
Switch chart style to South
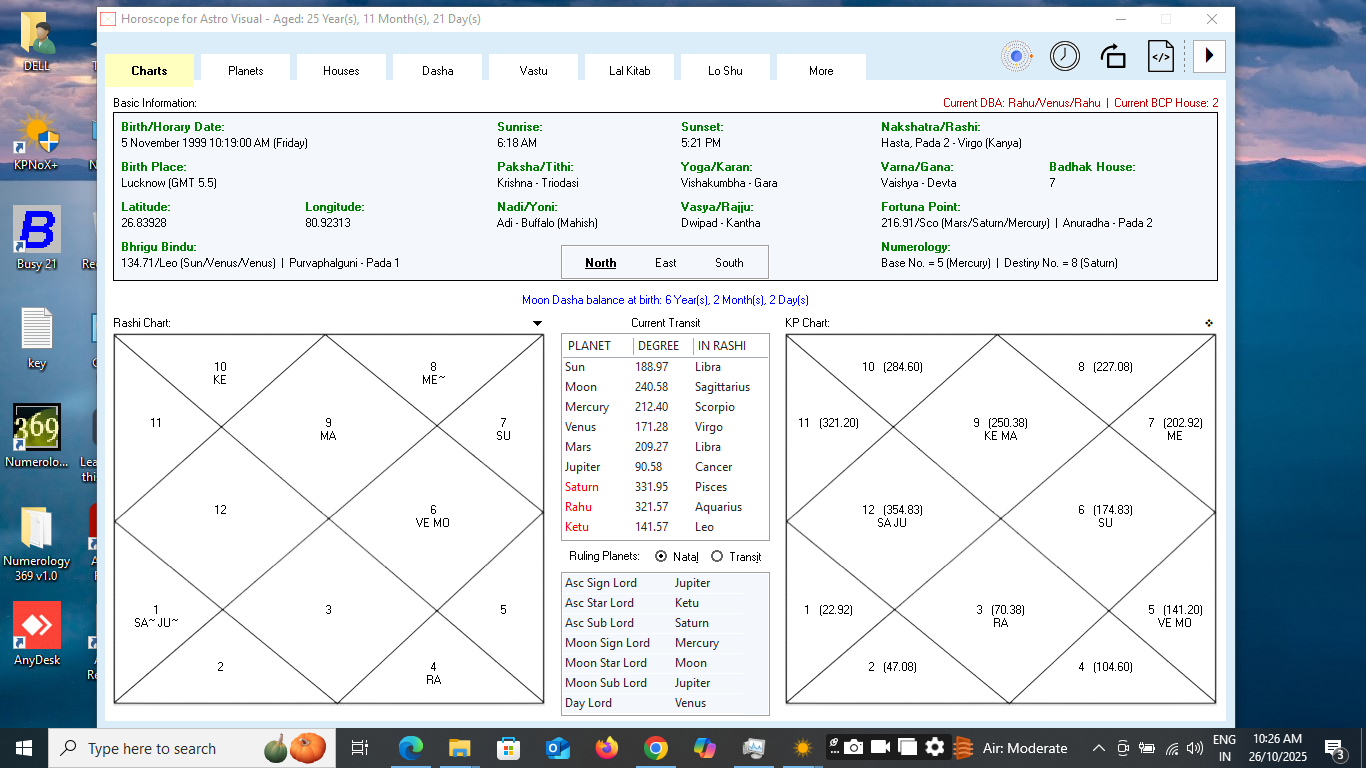tap(729, 263)
